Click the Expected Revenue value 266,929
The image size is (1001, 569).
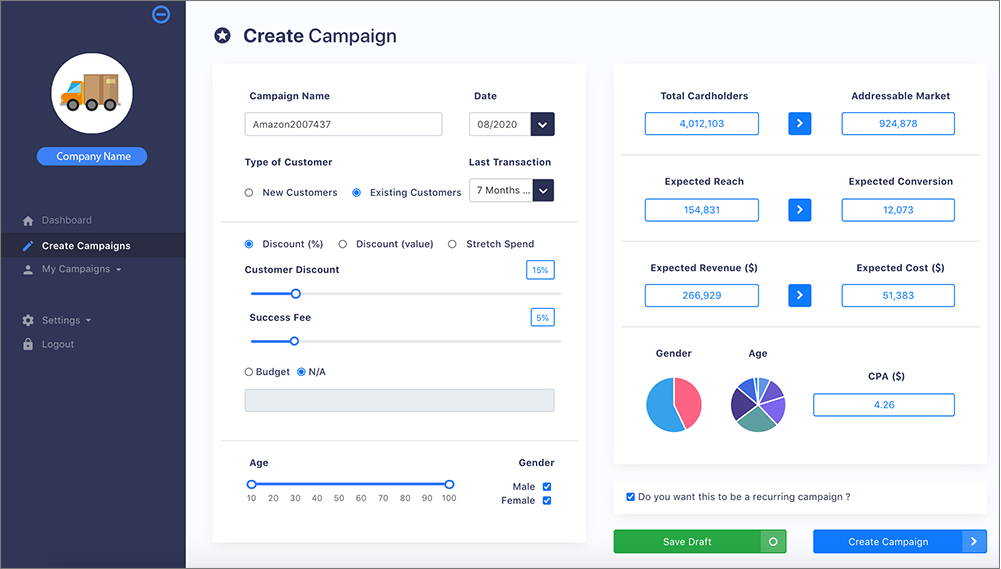point(702,295)
